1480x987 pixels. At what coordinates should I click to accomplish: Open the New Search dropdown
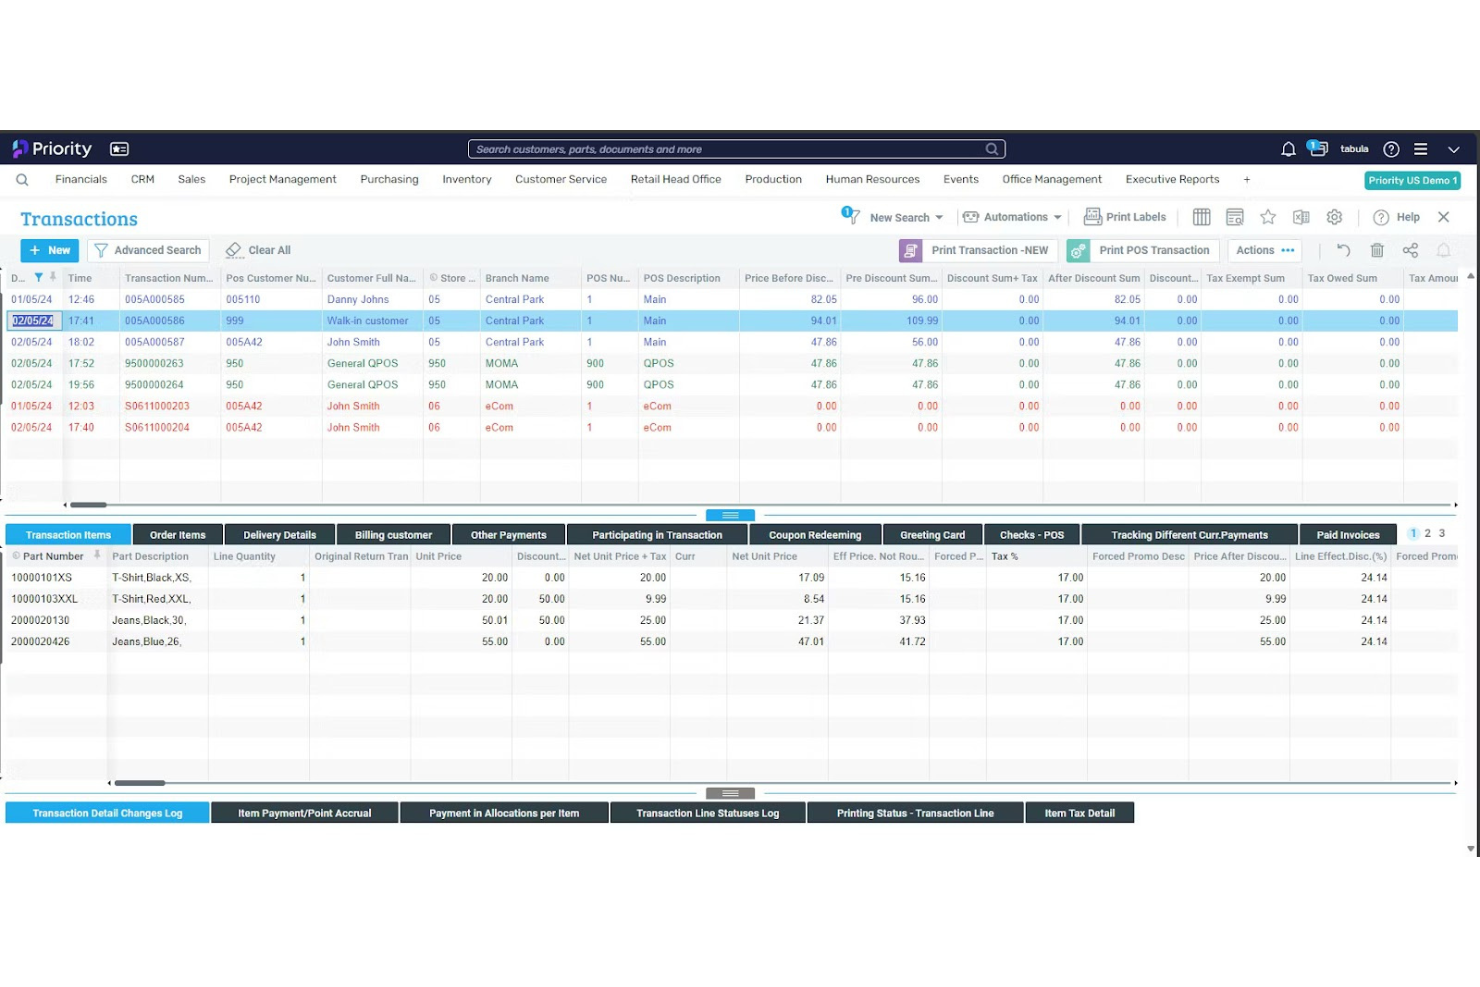coord(903,217)
